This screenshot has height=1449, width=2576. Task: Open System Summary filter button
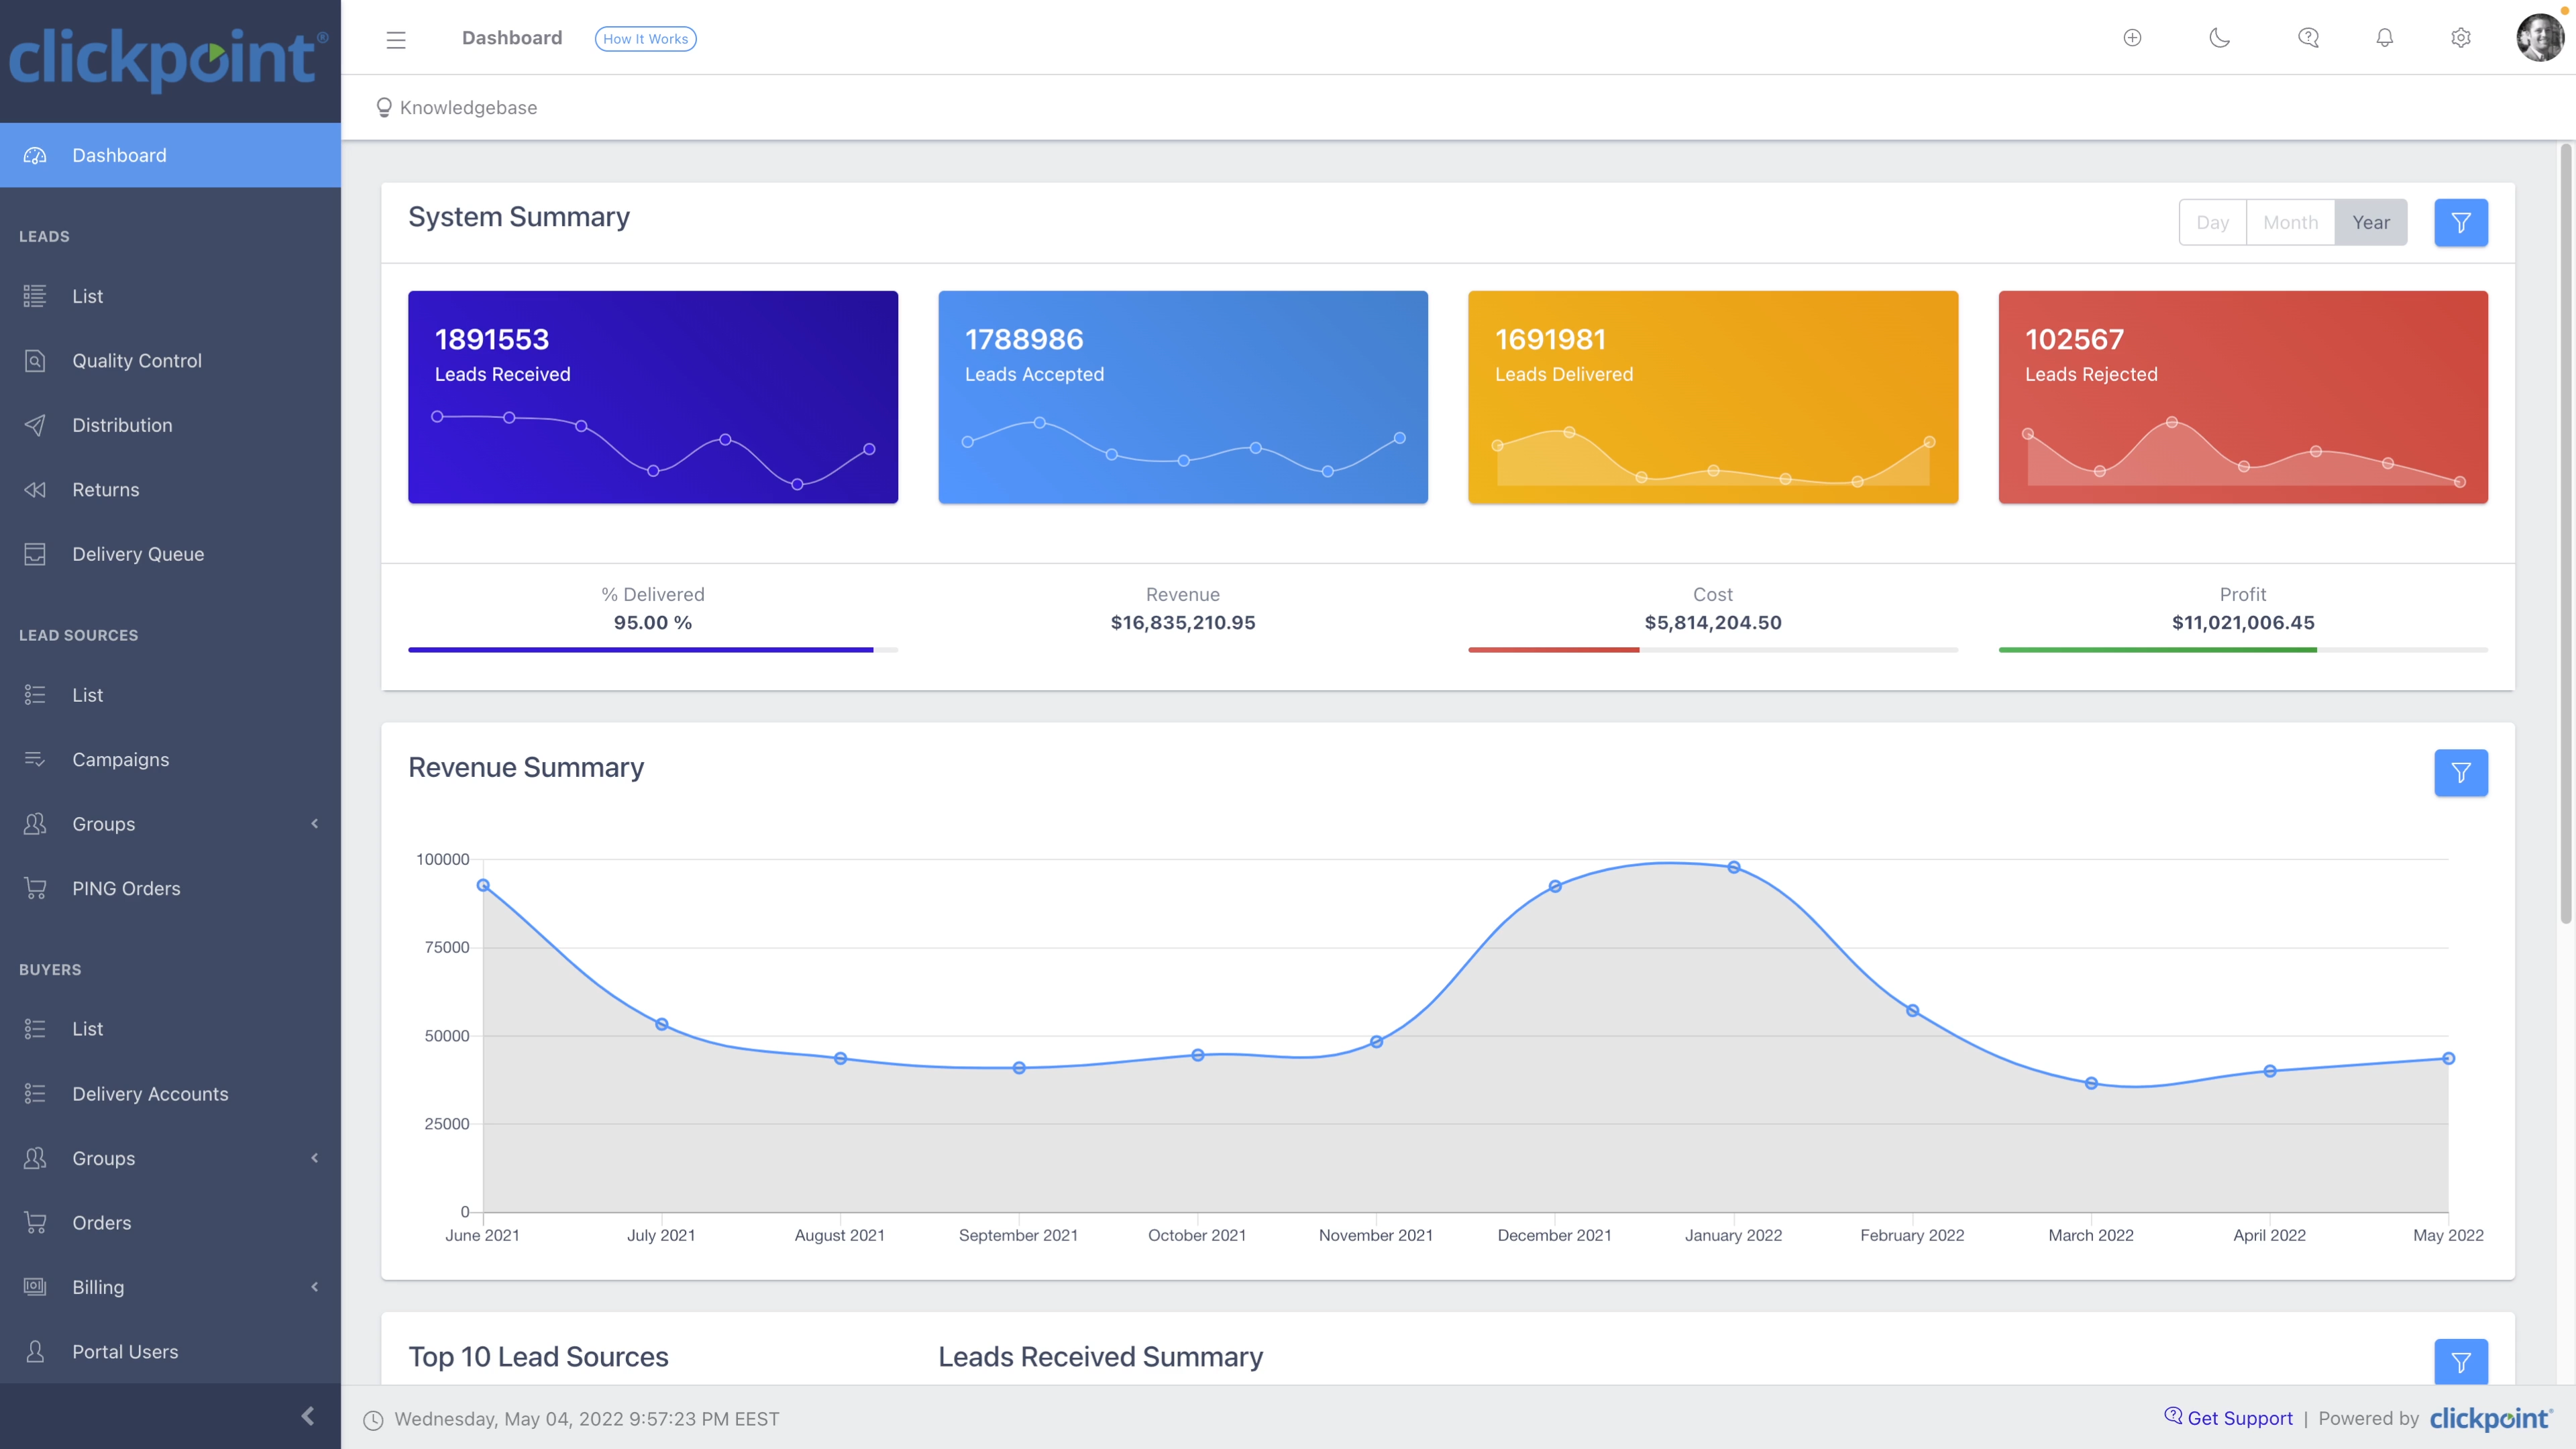(x=2461, y=222)
